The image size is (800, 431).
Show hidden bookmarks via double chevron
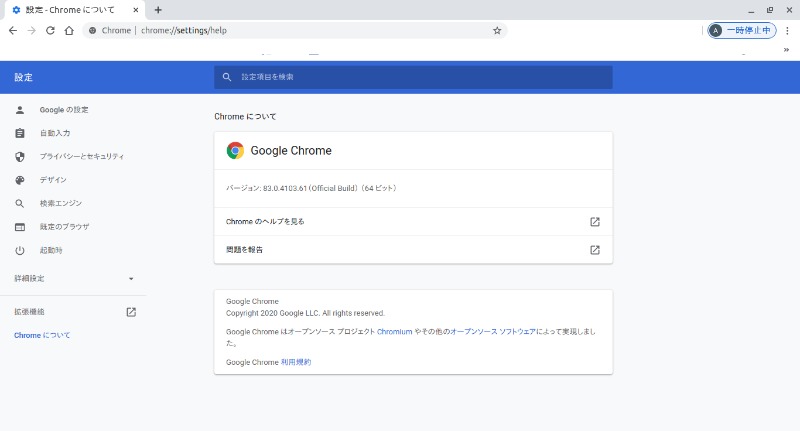click(x=786, y=49)
